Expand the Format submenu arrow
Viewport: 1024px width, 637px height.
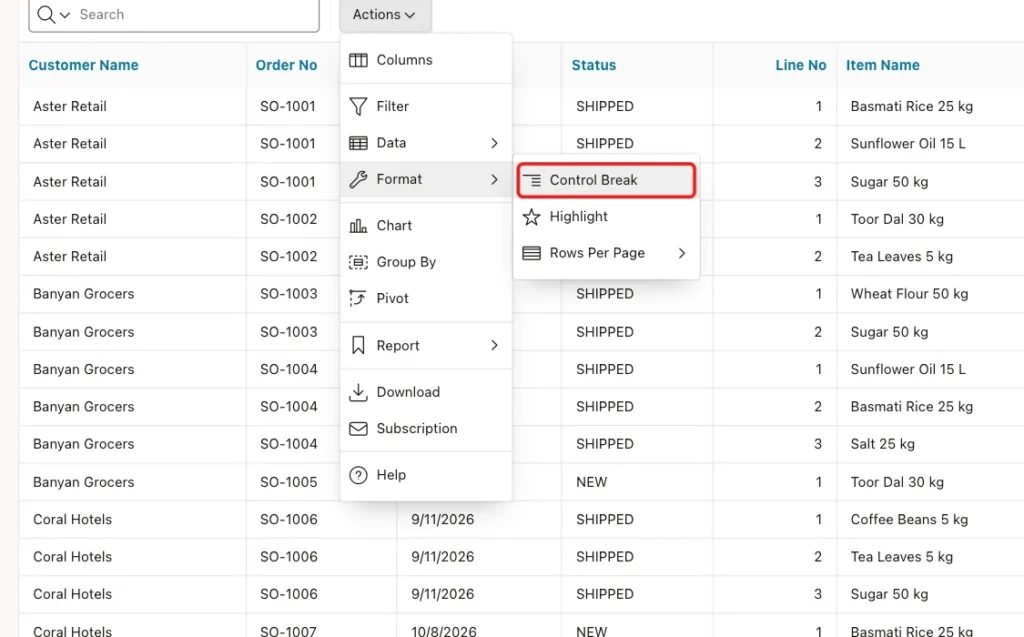point(494,179)
